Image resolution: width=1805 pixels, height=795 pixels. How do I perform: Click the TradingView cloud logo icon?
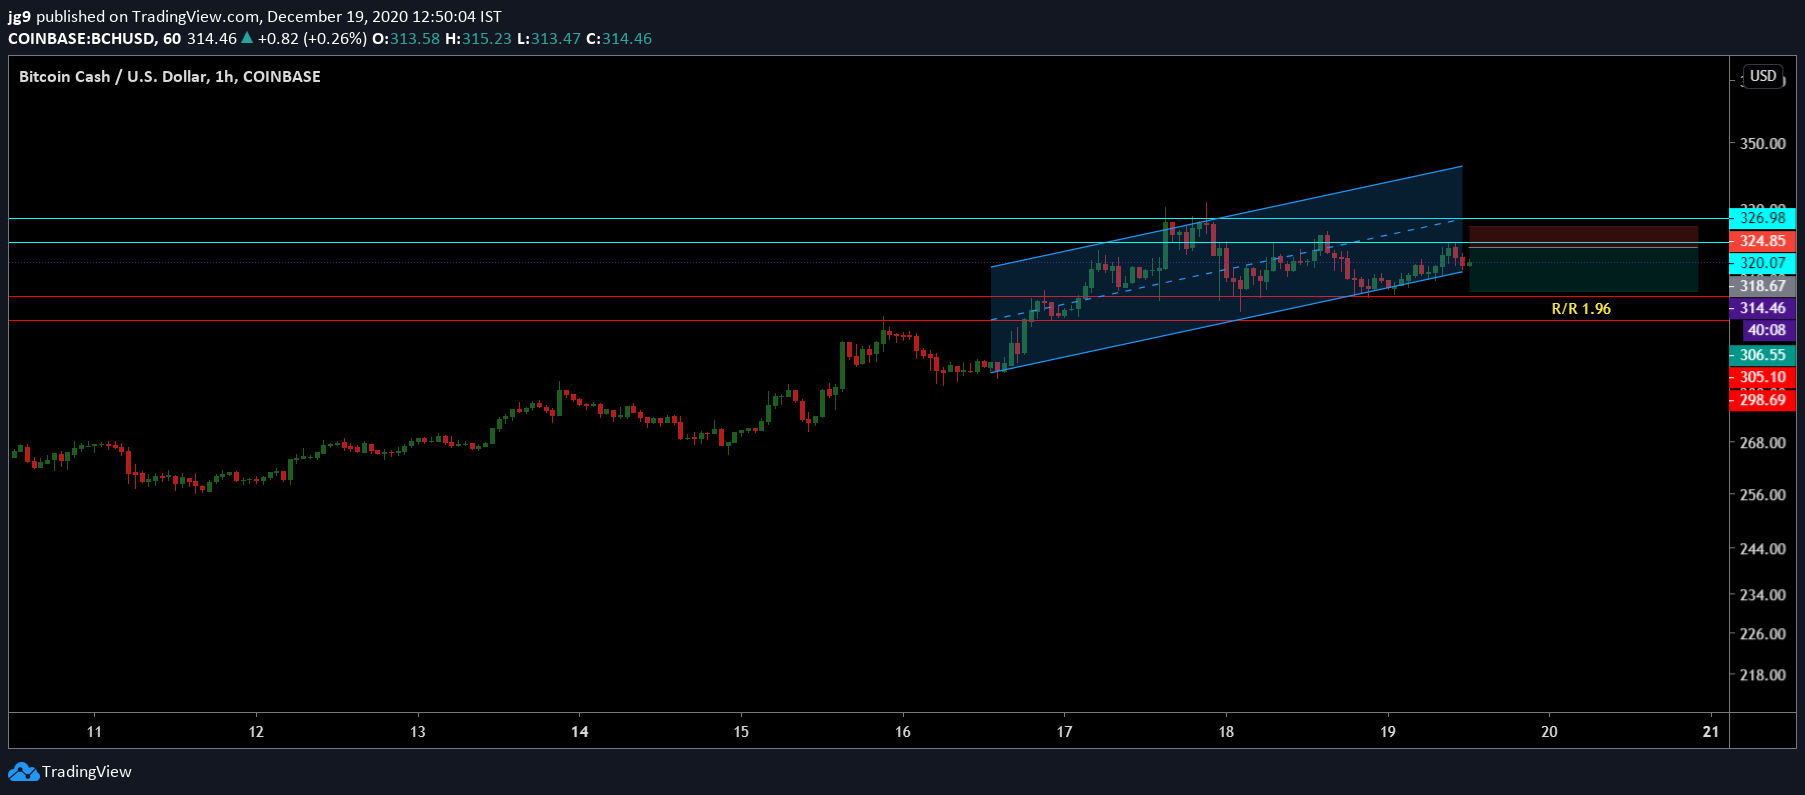click(x=23, y=772)
